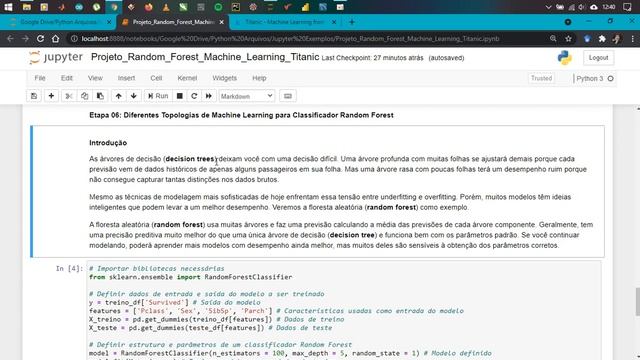Image resolution: width=640 pixels, height=360 pixels.
Task: Cut selected cells using scissors icon
Action: point(69,96)
